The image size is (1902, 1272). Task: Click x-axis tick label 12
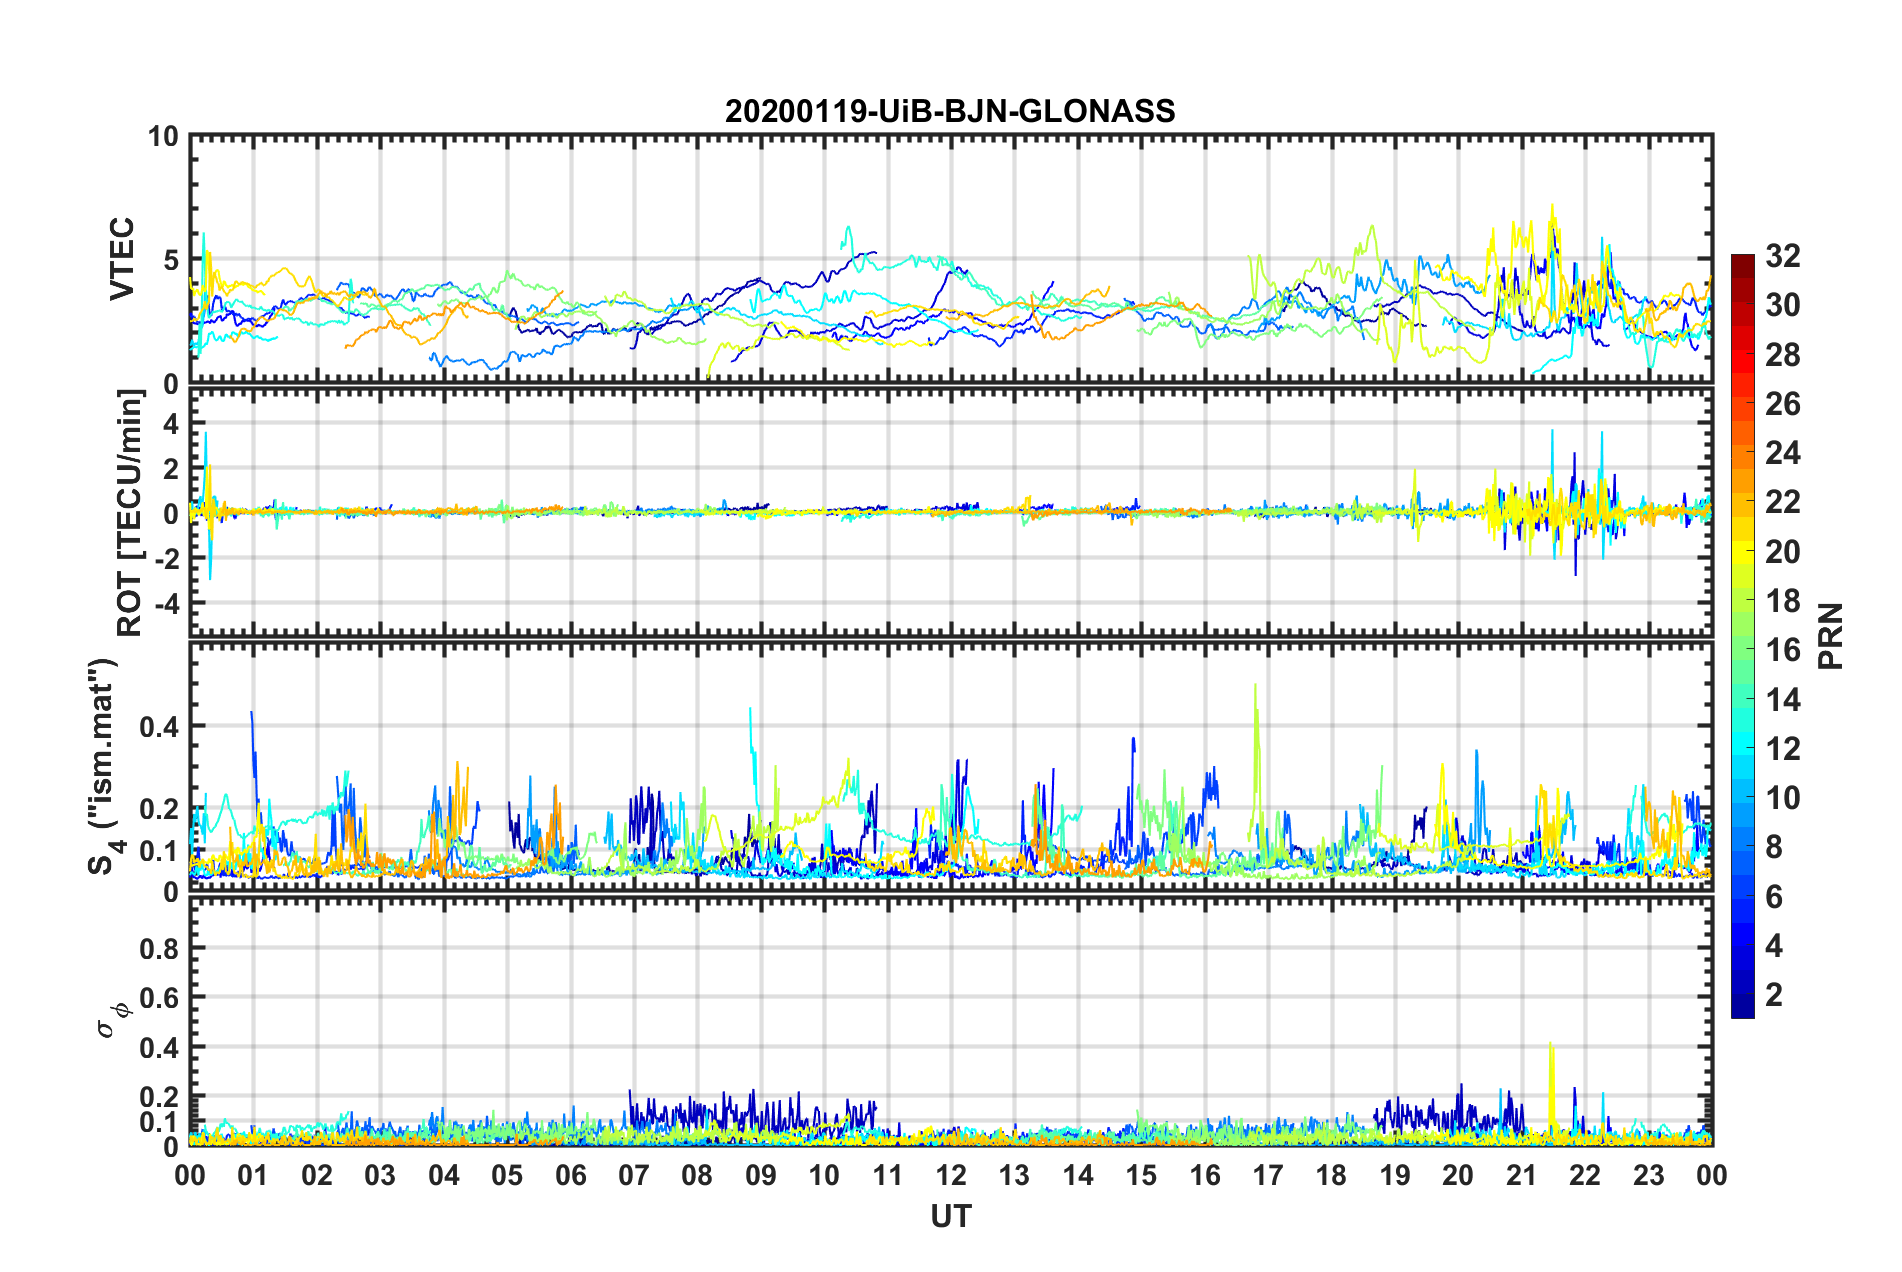[951, 1175]
